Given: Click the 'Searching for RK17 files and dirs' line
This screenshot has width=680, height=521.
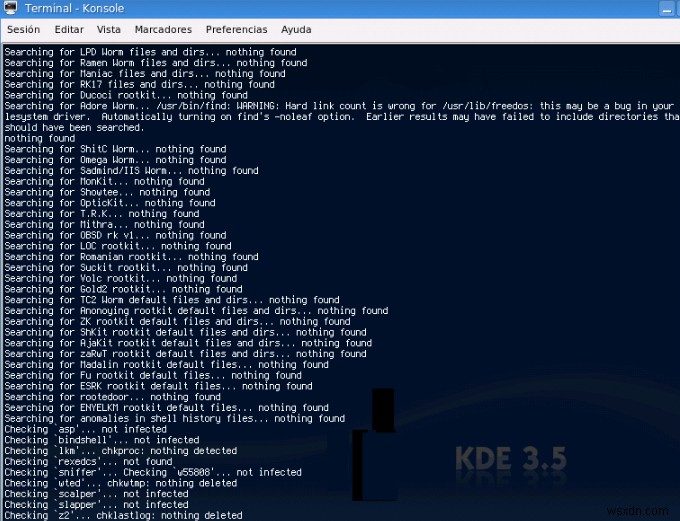Looking at the screenshot, I should coord(140,85).
